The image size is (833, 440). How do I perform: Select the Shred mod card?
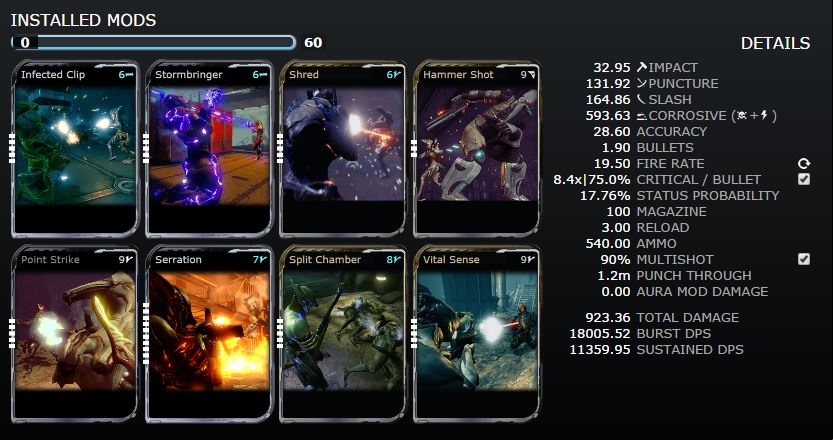coord(343,149)
